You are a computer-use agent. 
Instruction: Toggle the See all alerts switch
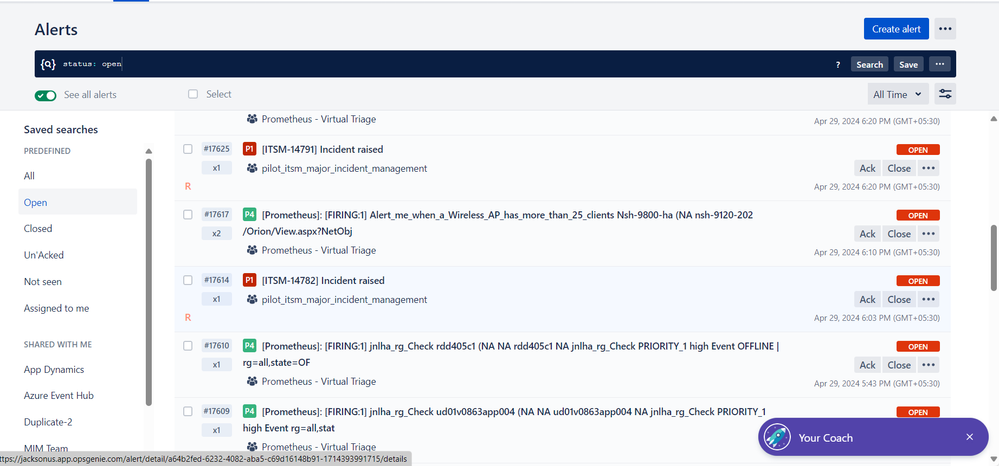(46, 95)
